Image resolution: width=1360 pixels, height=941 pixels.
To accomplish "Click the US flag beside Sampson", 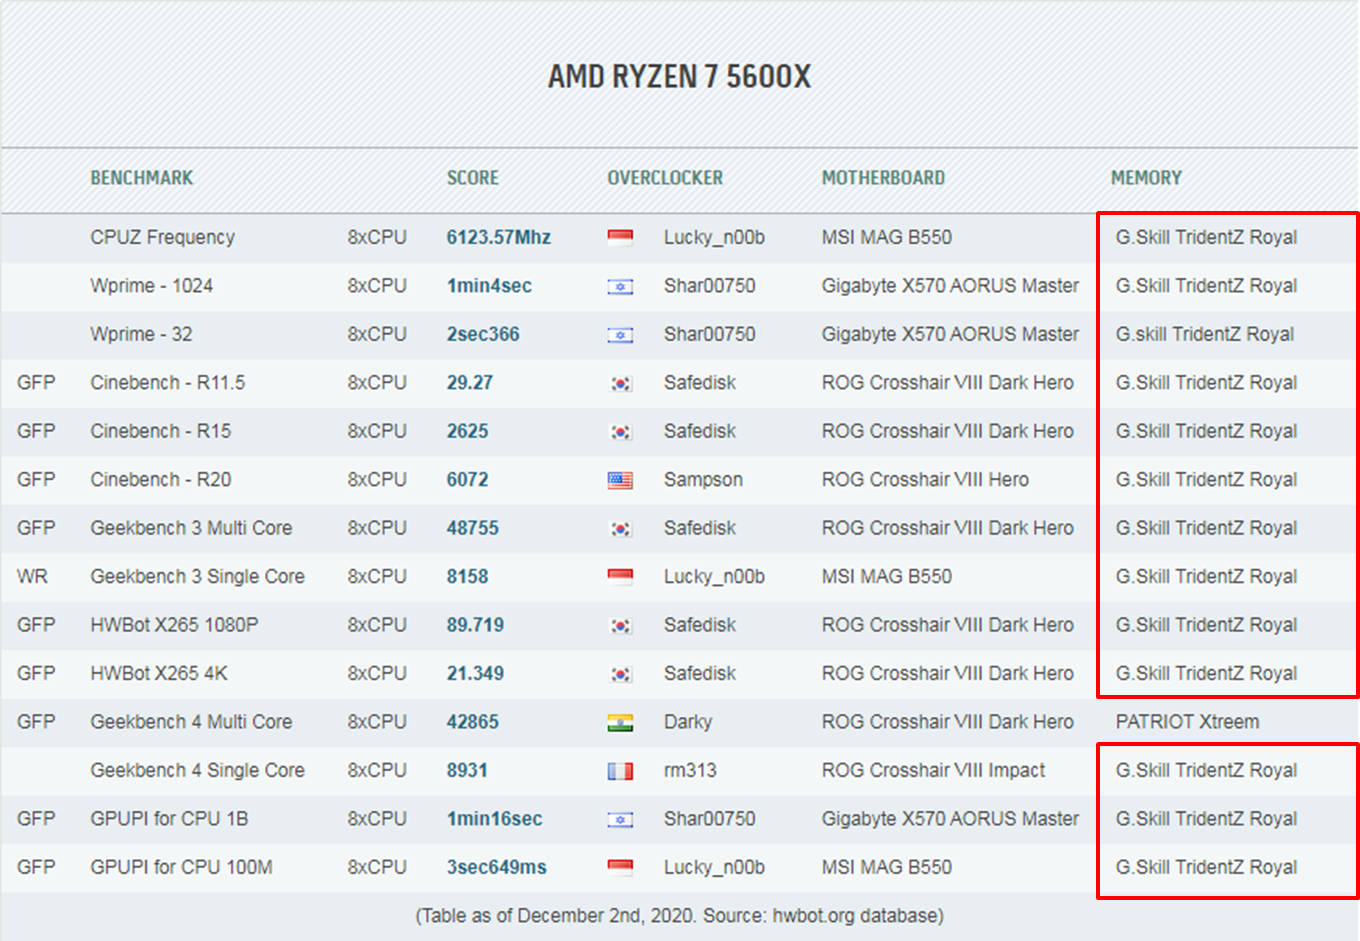I will (620, 481).
